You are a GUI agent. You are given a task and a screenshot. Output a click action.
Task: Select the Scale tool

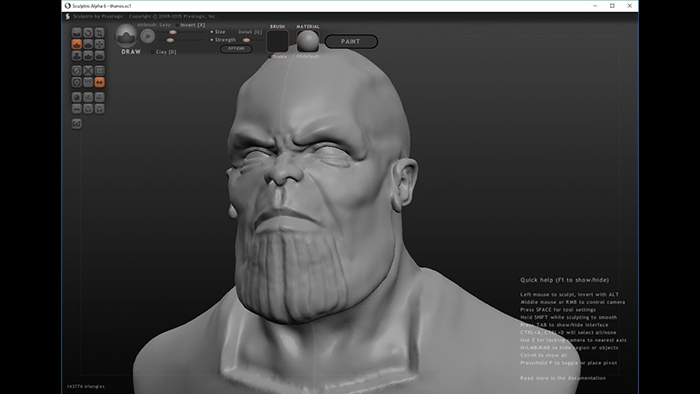point(100,33)
